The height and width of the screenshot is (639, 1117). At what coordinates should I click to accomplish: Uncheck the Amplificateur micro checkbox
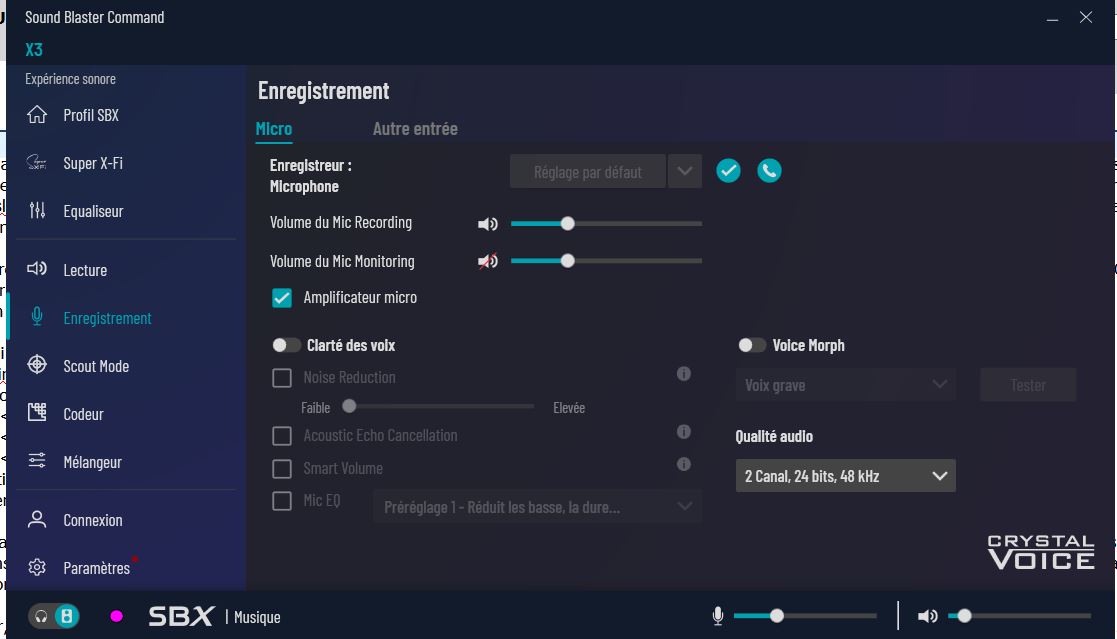tap(282, 298)
